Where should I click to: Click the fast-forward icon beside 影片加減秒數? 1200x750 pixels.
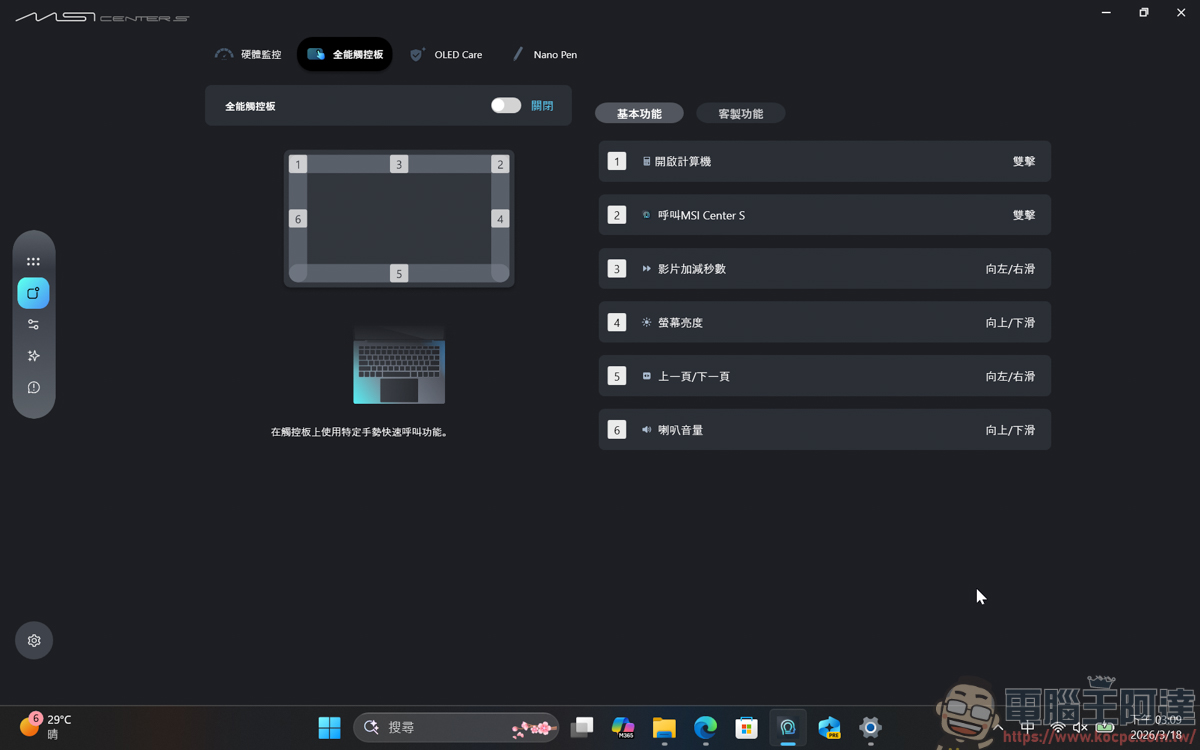point(645,268)
